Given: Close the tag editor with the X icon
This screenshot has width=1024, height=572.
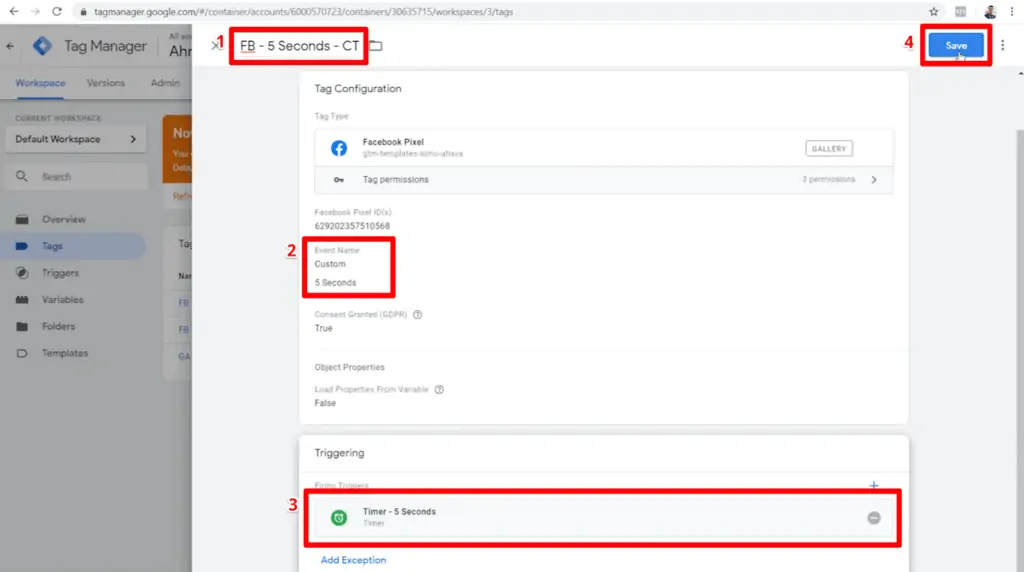Looking at the screenshot, I should click(215, 46).
